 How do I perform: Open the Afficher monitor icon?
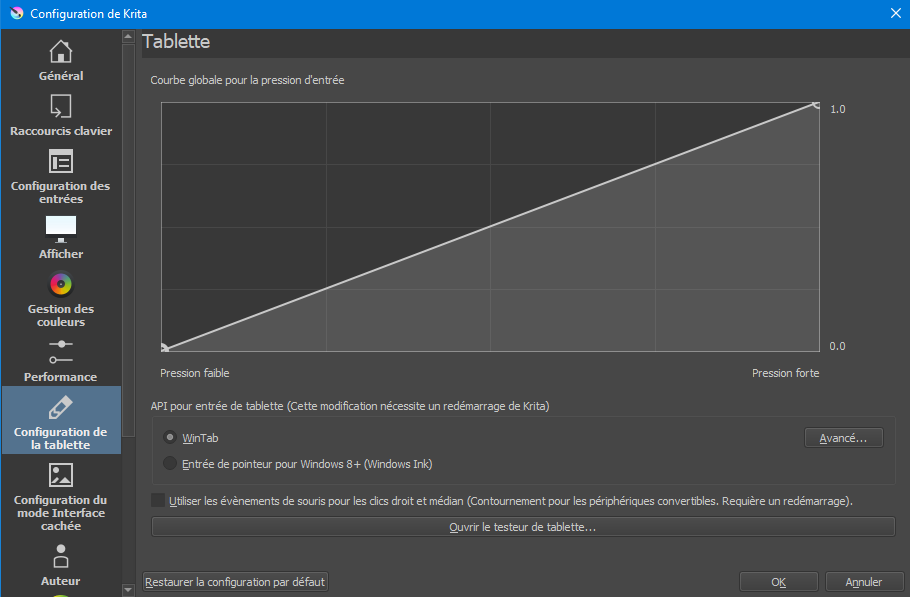tap(60, 229)
